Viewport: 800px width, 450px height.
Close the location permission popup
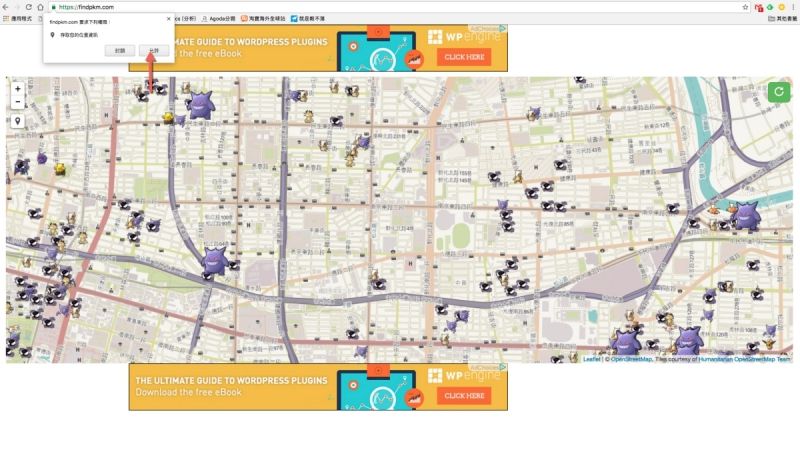[168, 19]
